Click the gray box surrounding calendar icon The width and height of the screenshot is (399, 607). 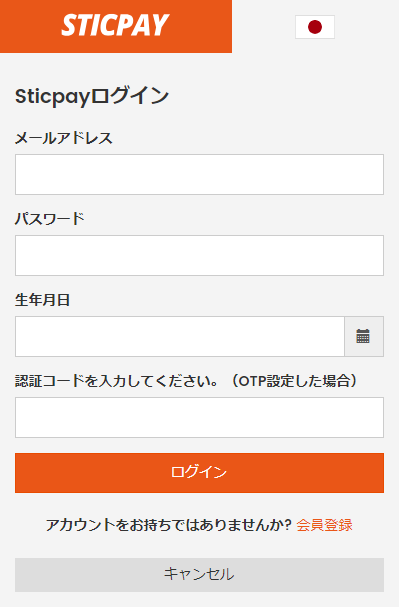pyautogui.click(x=364, y=336)
